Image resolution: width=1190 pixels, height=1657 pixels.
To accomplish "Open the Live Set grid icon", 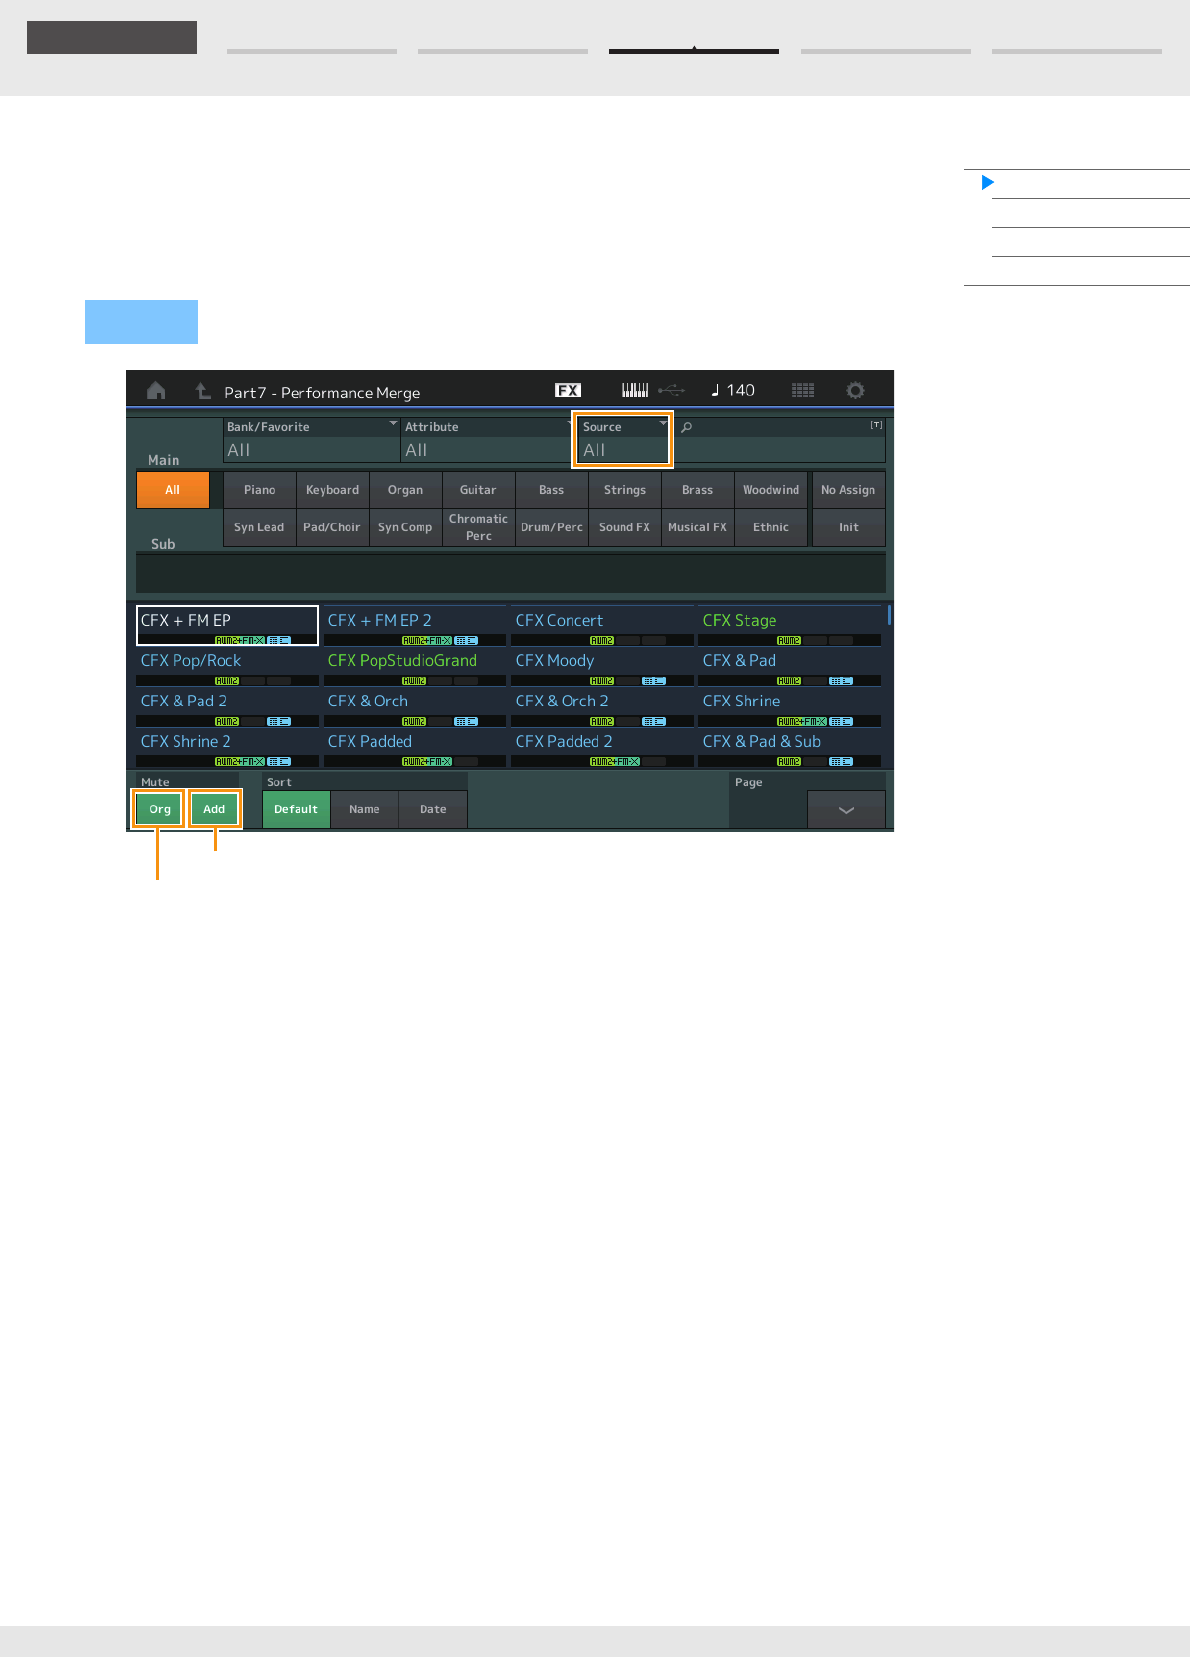I will 803,390.
